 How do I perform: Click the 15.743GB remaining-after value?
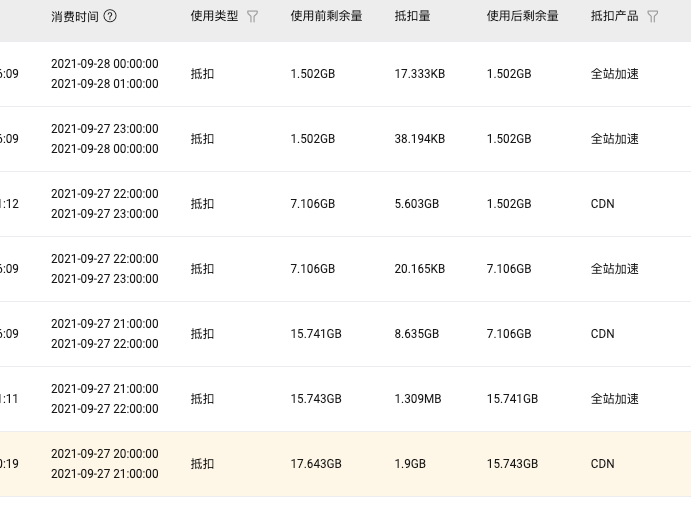512,464
